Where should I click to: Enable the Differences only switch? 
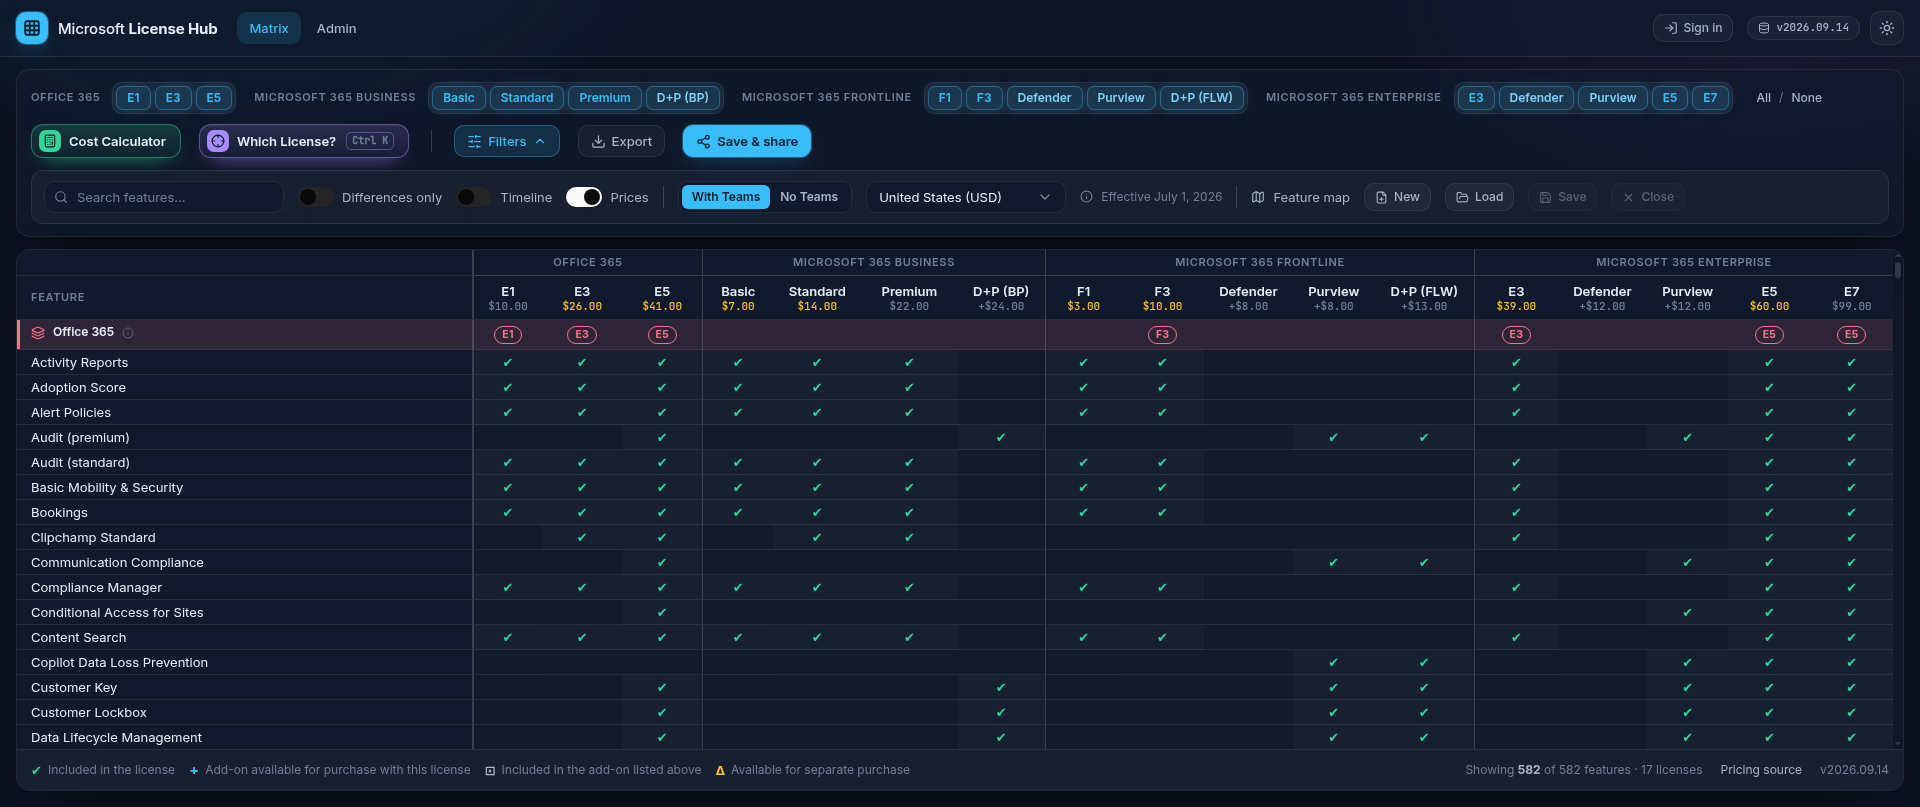pos(316,197)
